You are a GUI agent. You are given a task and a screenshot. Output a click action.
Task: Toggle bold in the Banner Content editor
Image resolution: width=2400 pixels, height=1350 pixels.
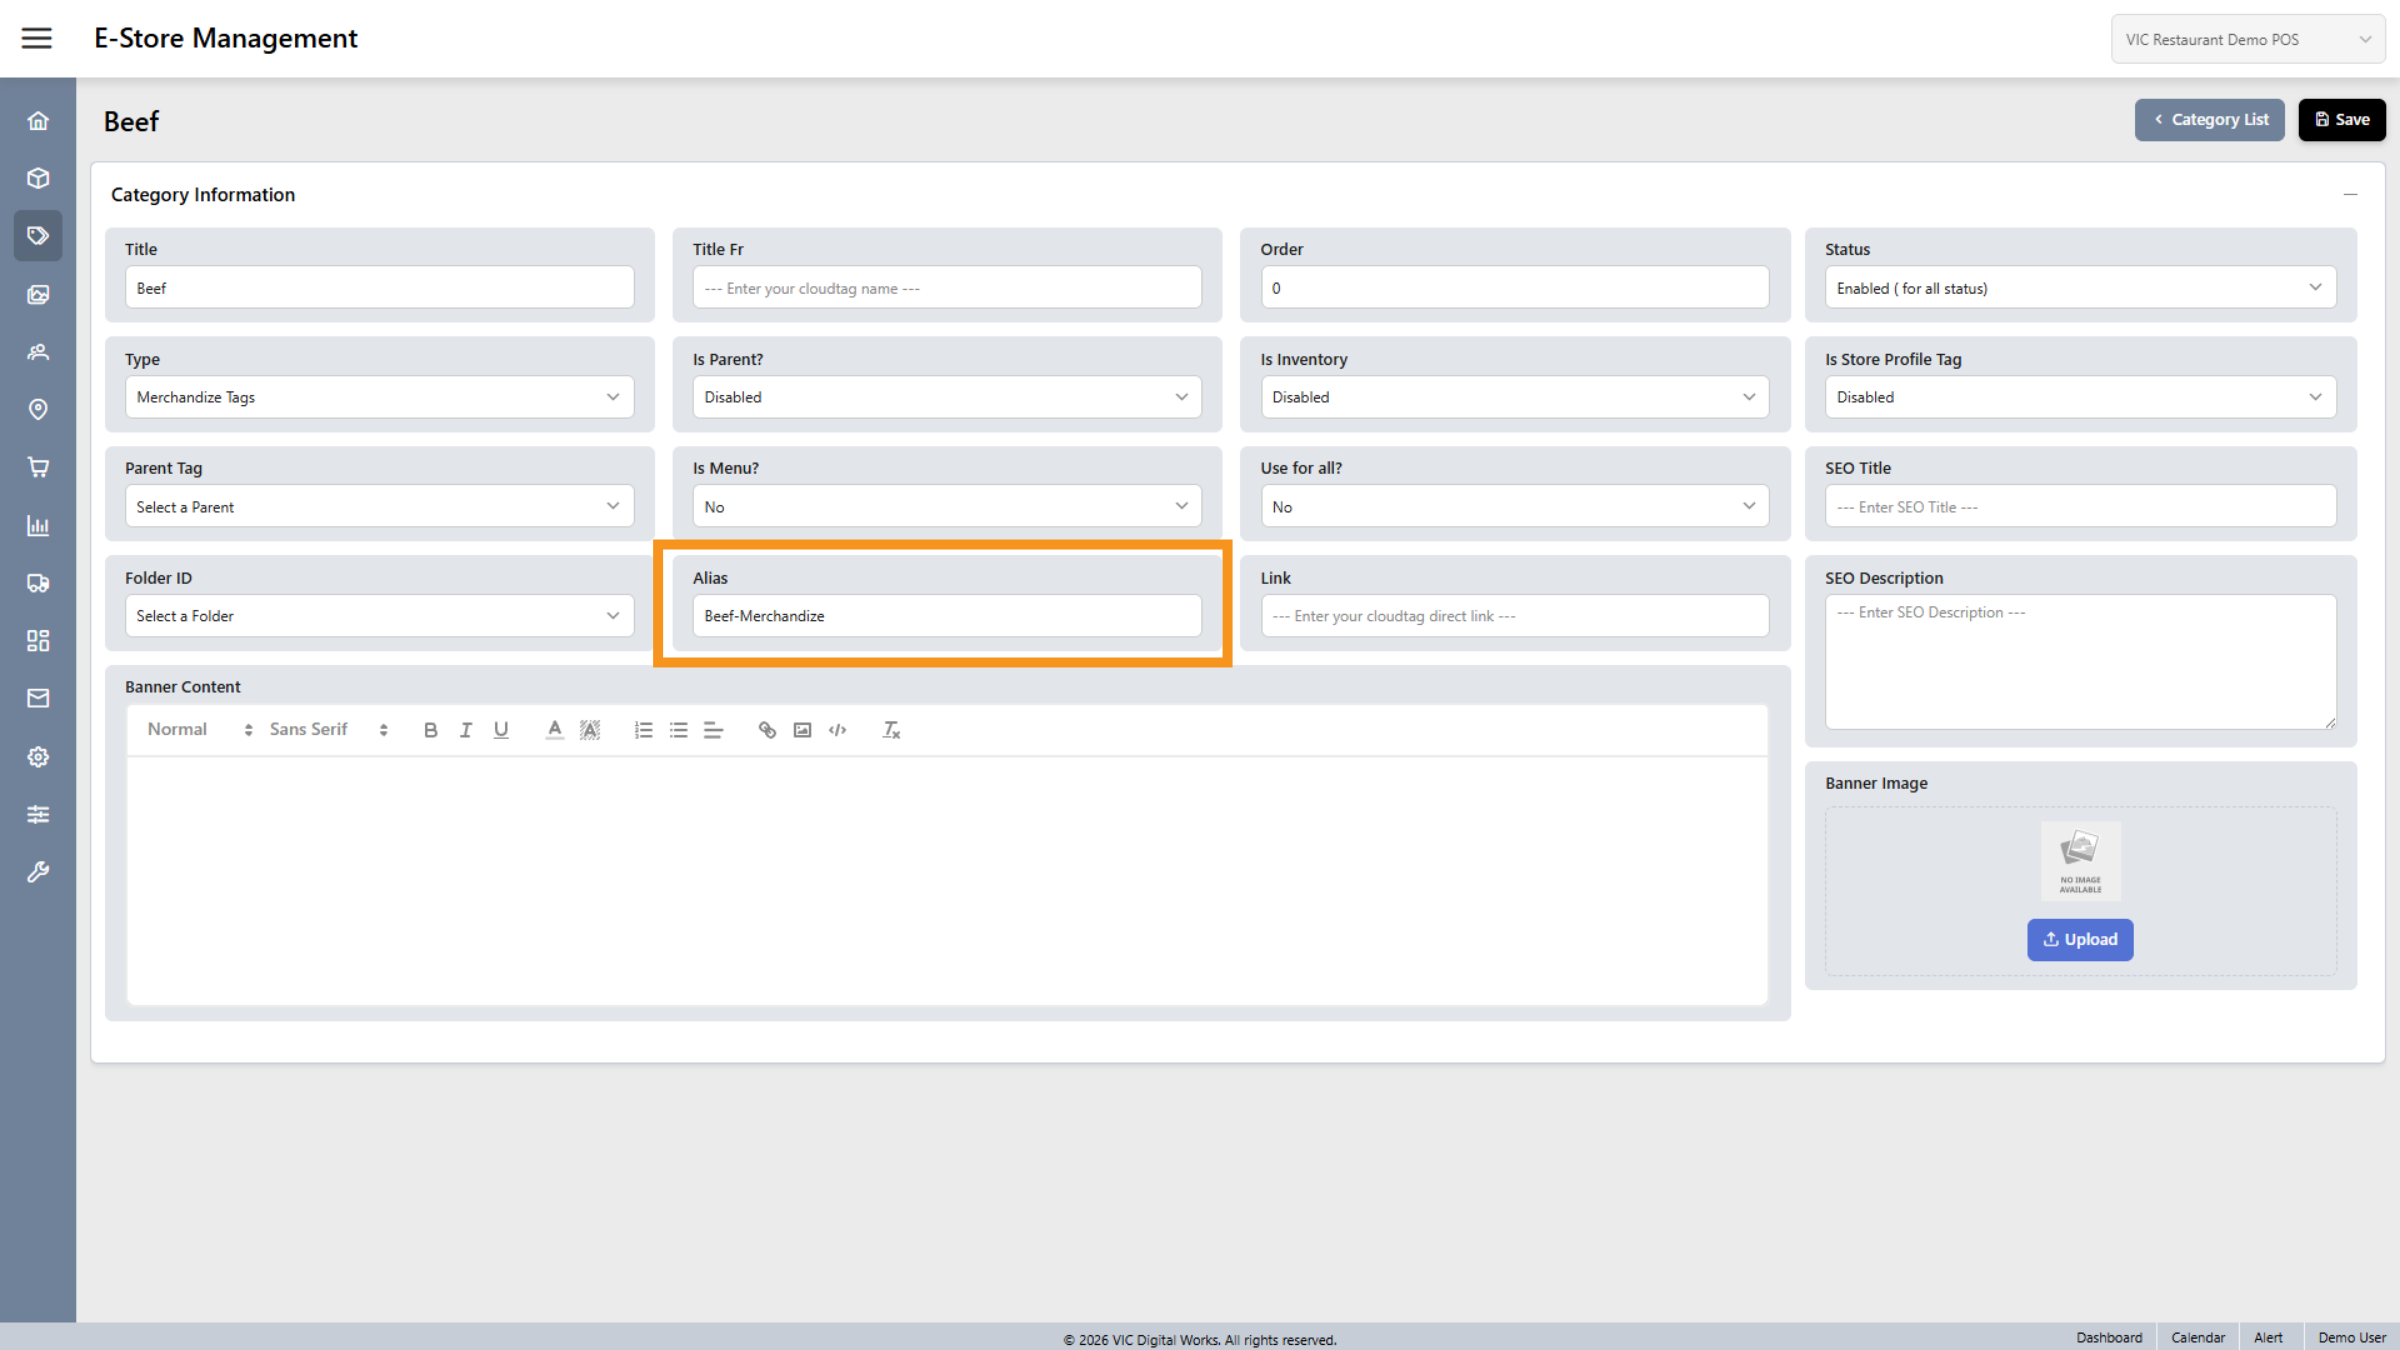click(430, 730)
